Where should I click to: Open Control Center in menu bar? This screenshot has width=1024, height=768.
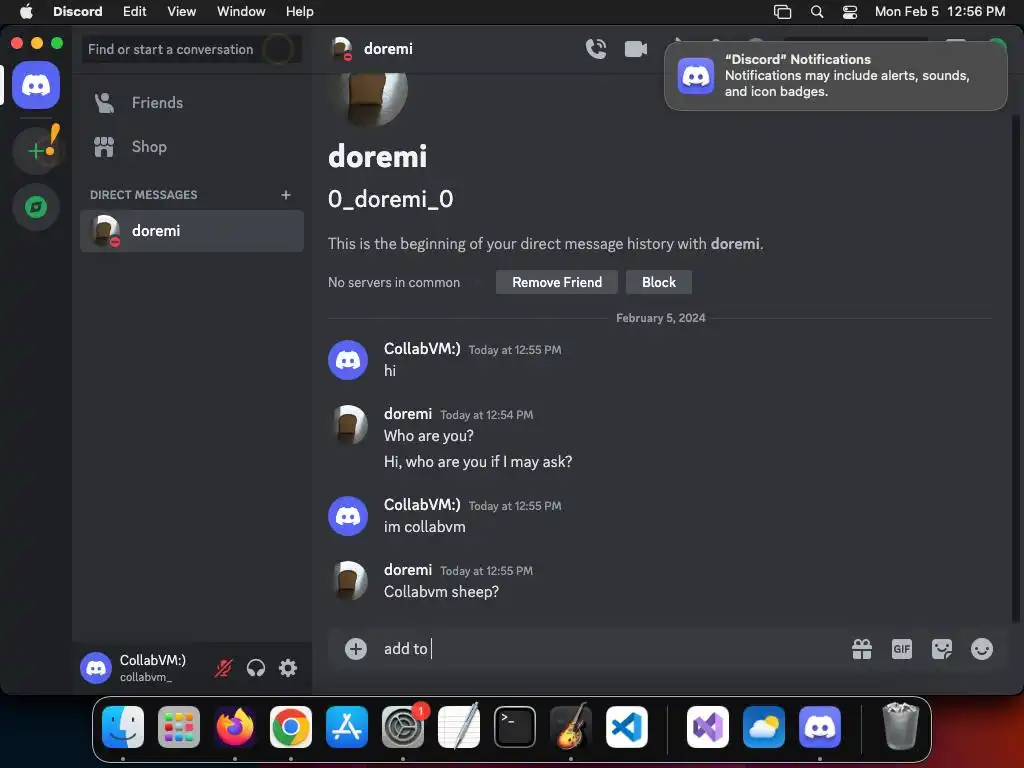[850, 12]
